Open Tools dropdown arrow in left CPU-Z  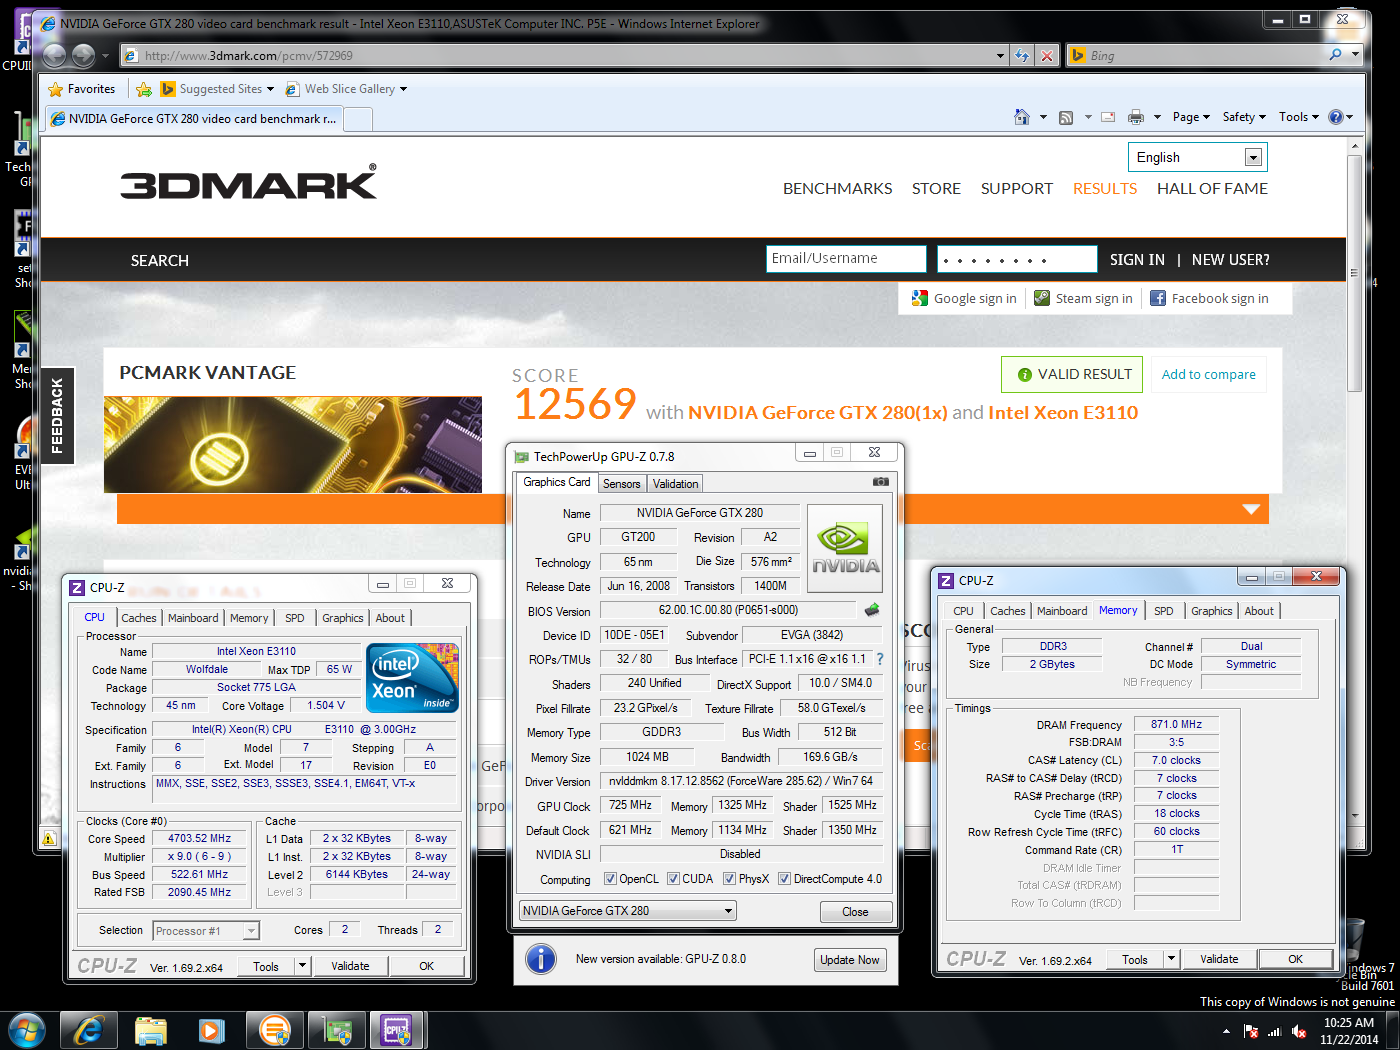(x=302, y=966)
